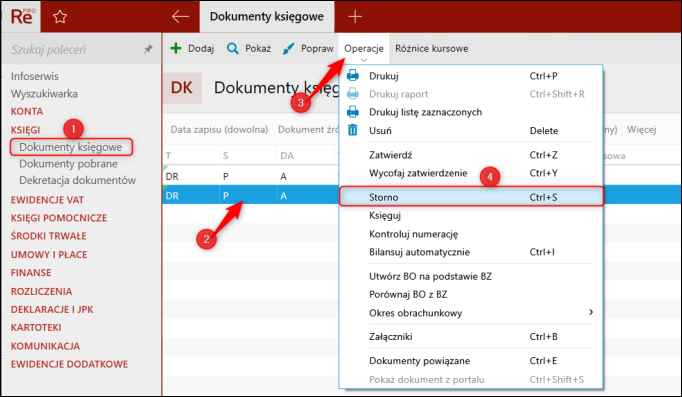
Task: Click the back arrow icon
Action: pyautogui.click(x=180, y=17)
